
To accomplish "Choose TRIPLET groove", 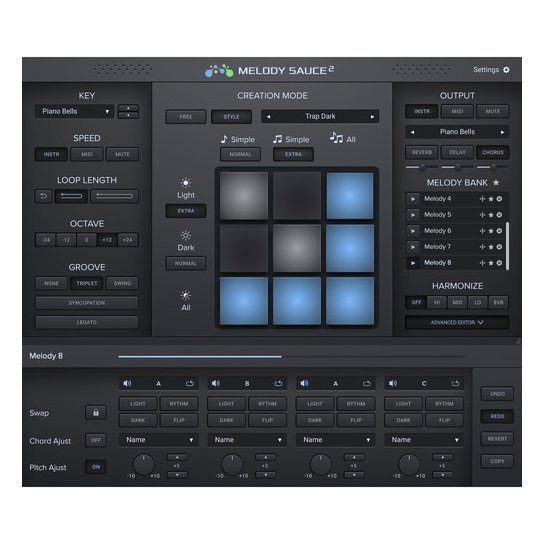I will pos(87,283).
